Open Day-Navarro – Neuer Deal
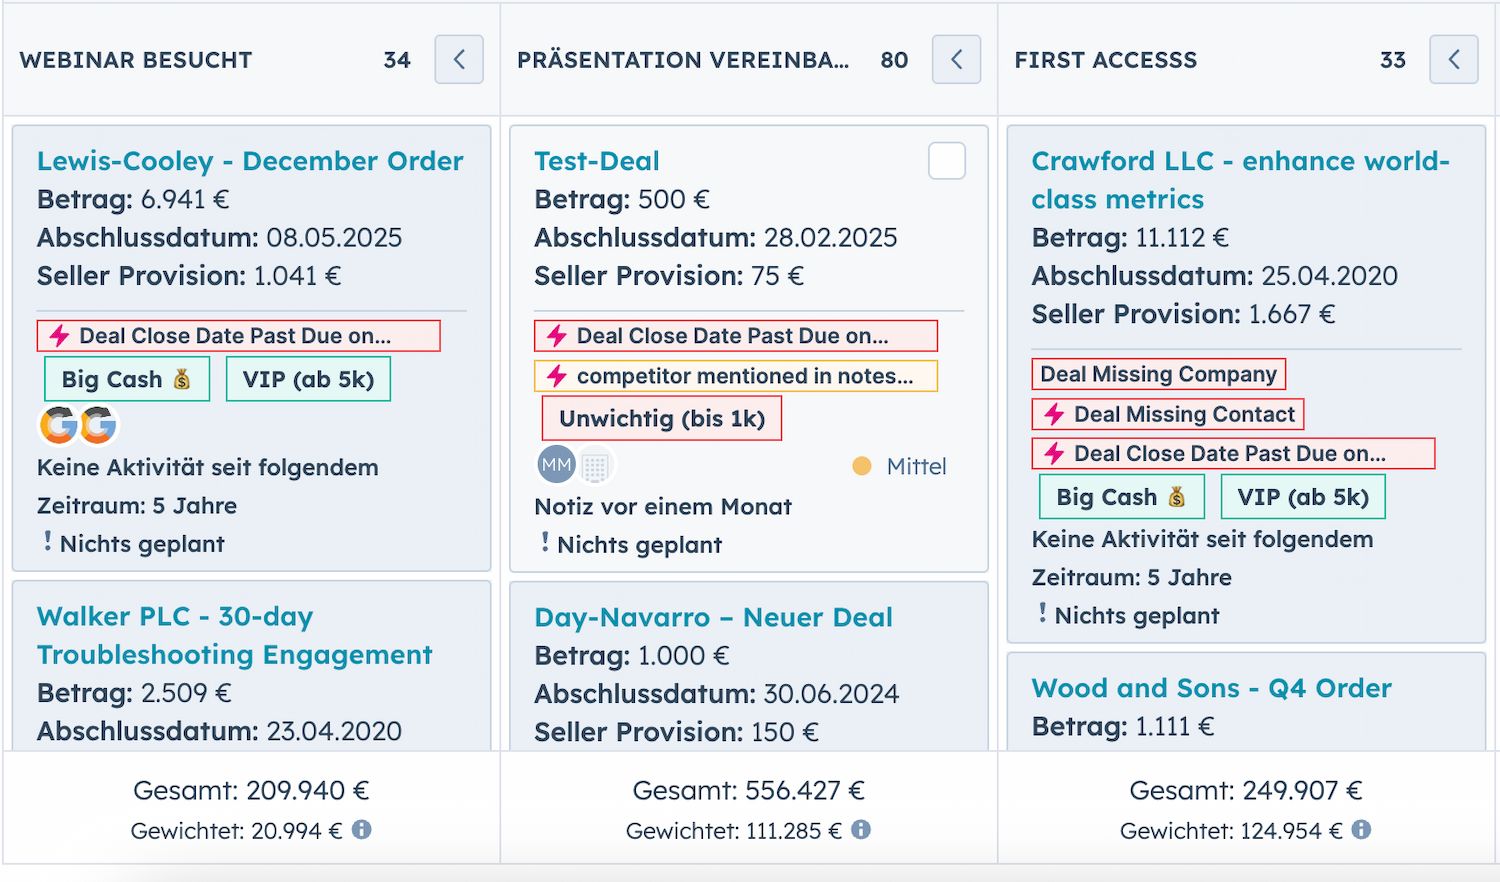 [713, 617]
